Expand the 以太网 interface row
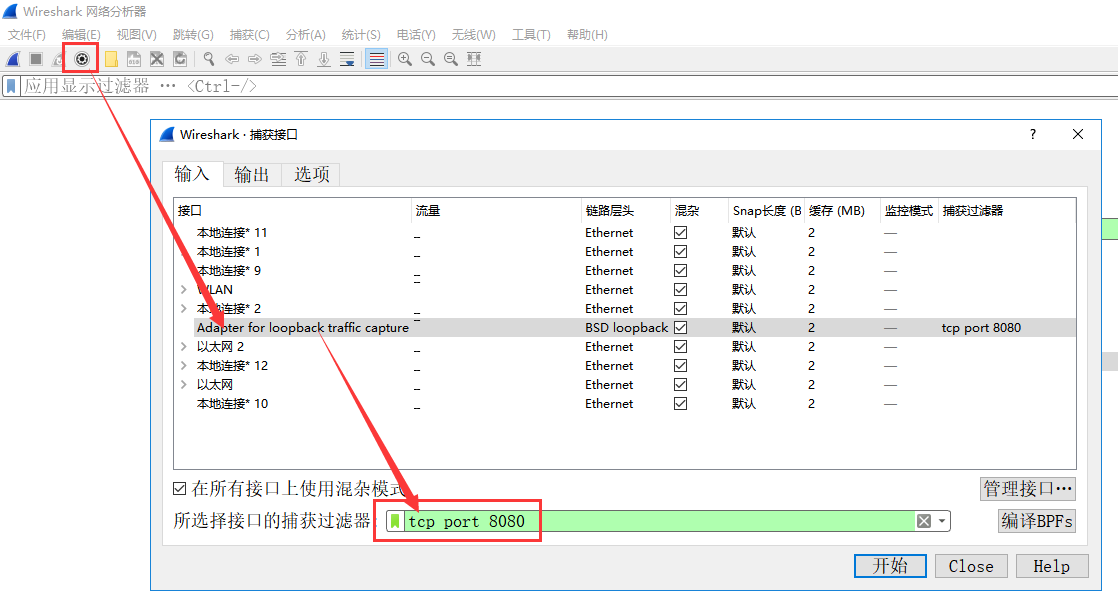This screenshot has width=1118, height=611. point(184,384)
